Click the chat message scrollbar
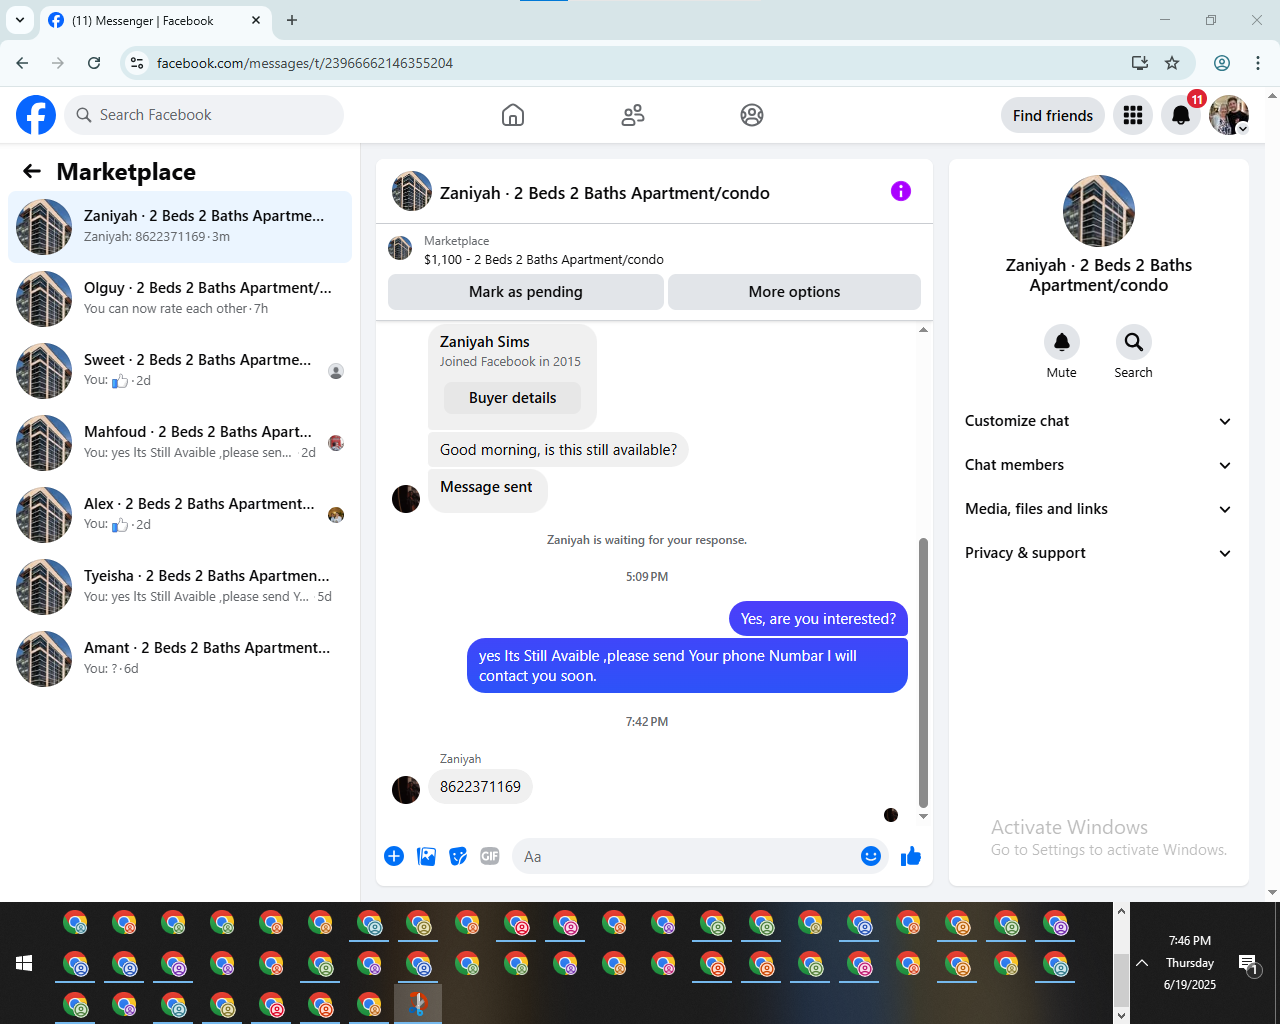The width and height of the screenshot is (1280, 1024). coord(923,672)
